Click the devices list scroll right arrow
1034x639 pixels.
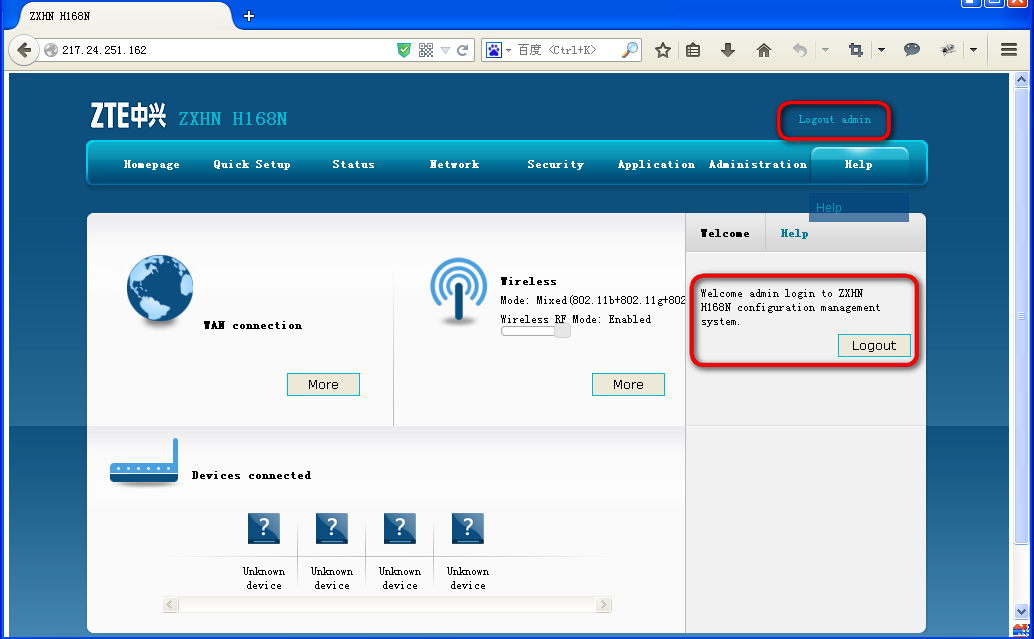tap(603, 605)
